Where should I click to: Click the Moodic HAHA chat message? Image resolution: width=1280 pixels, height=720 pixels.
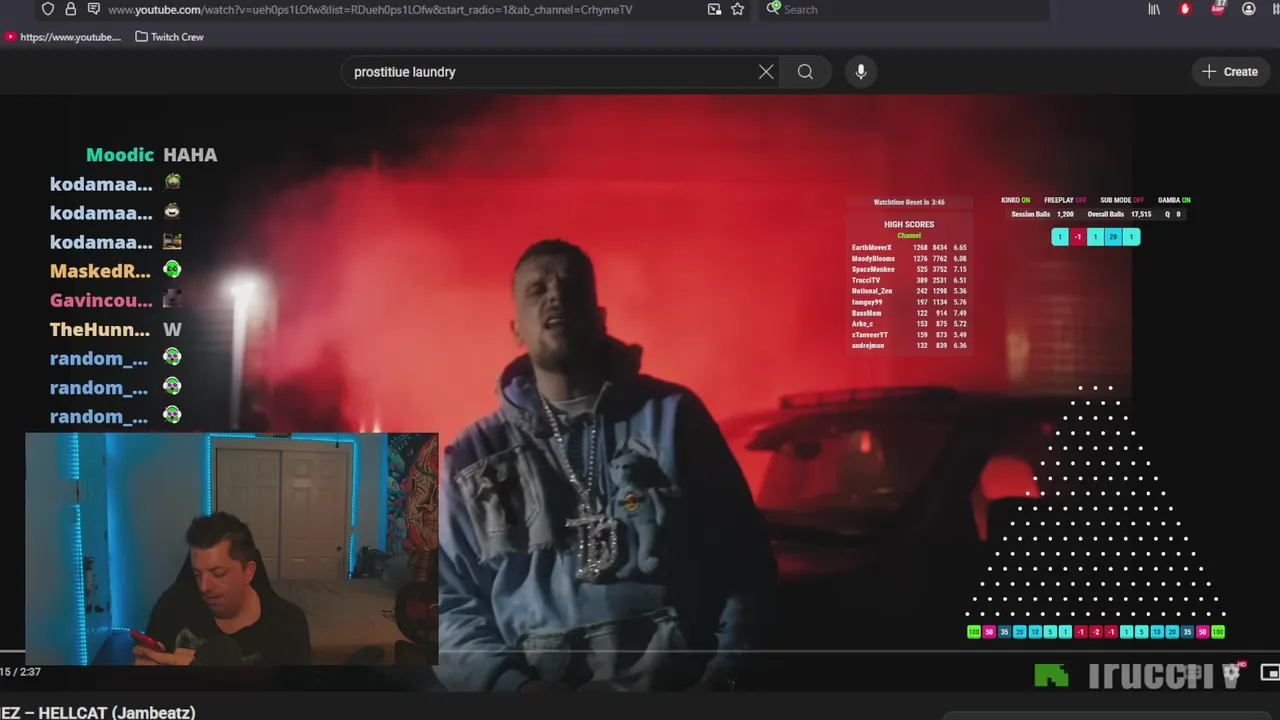(x=151, y=155)
